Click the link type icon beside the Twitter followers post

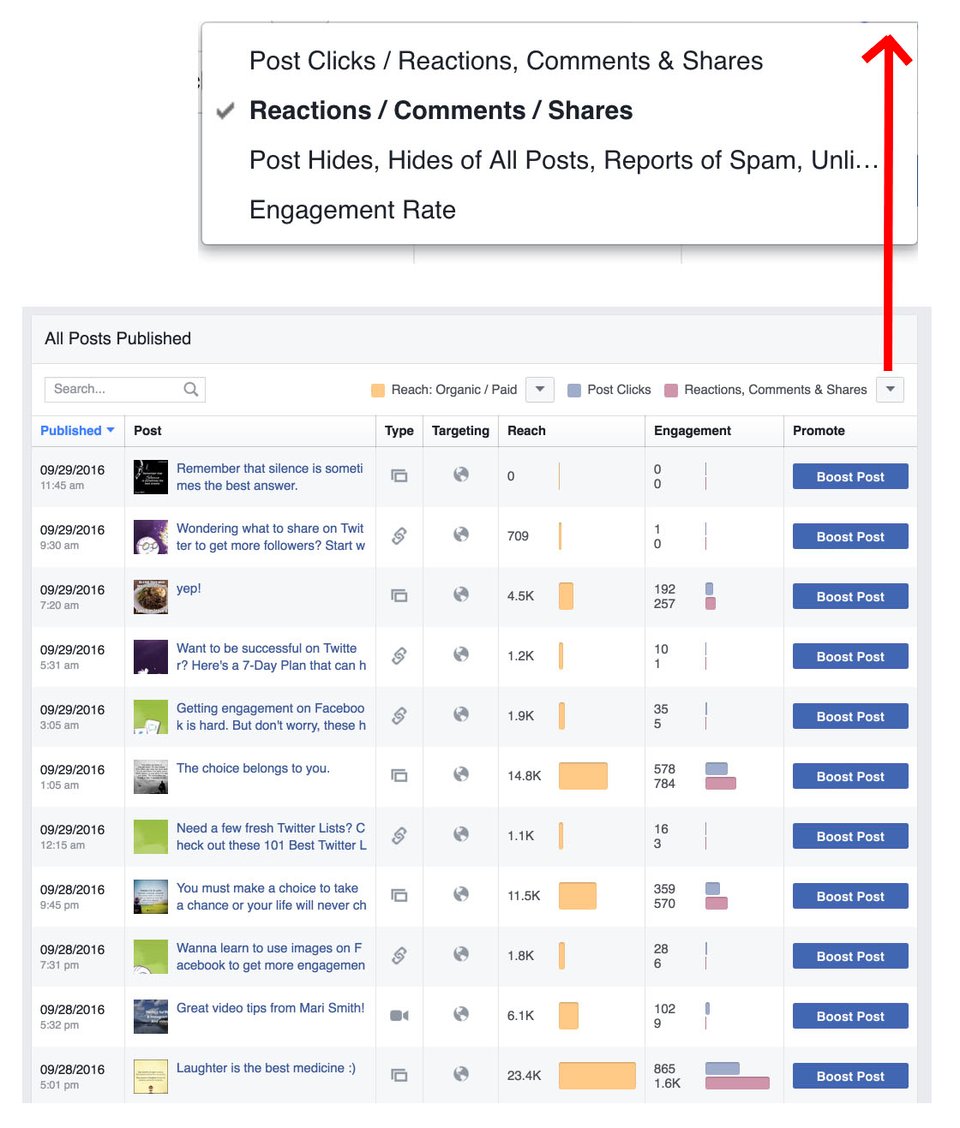coord(400,536)
